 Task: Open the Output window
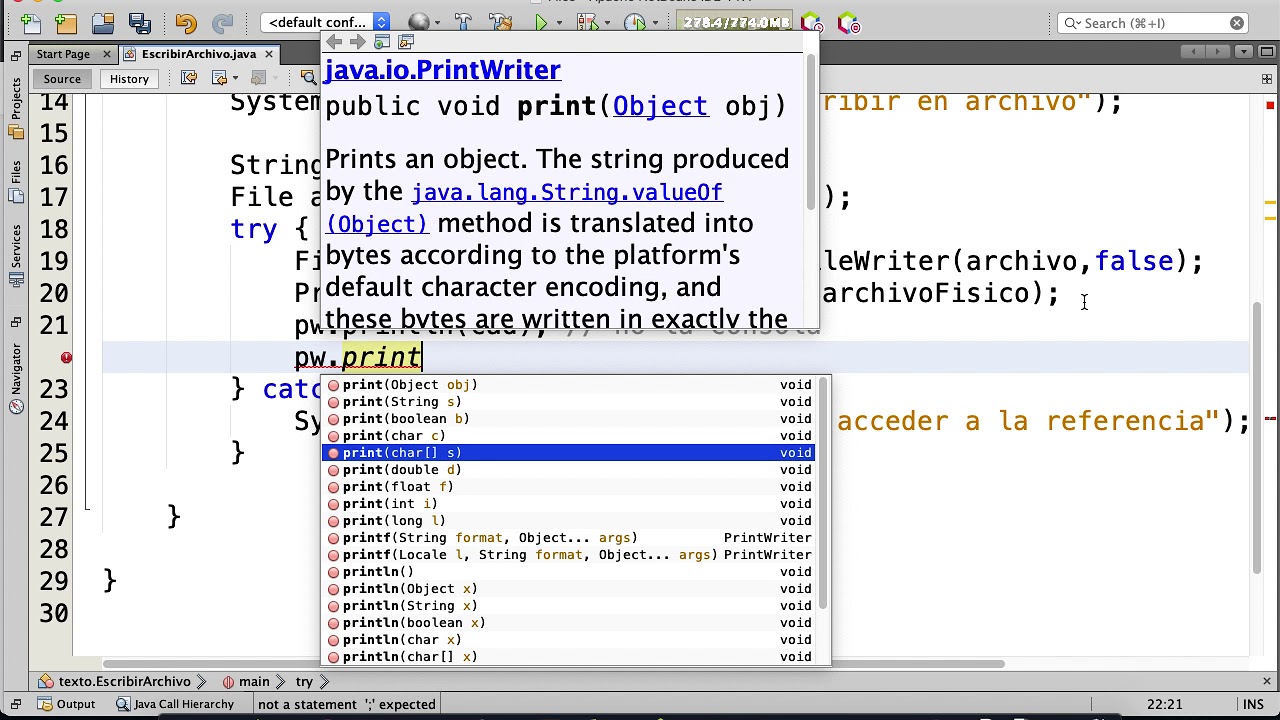66,705
